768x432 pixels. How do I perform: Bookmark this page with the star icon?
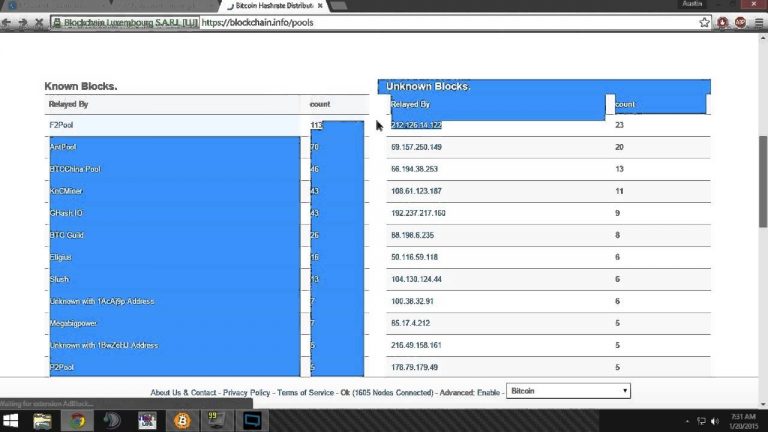point(704,23)
